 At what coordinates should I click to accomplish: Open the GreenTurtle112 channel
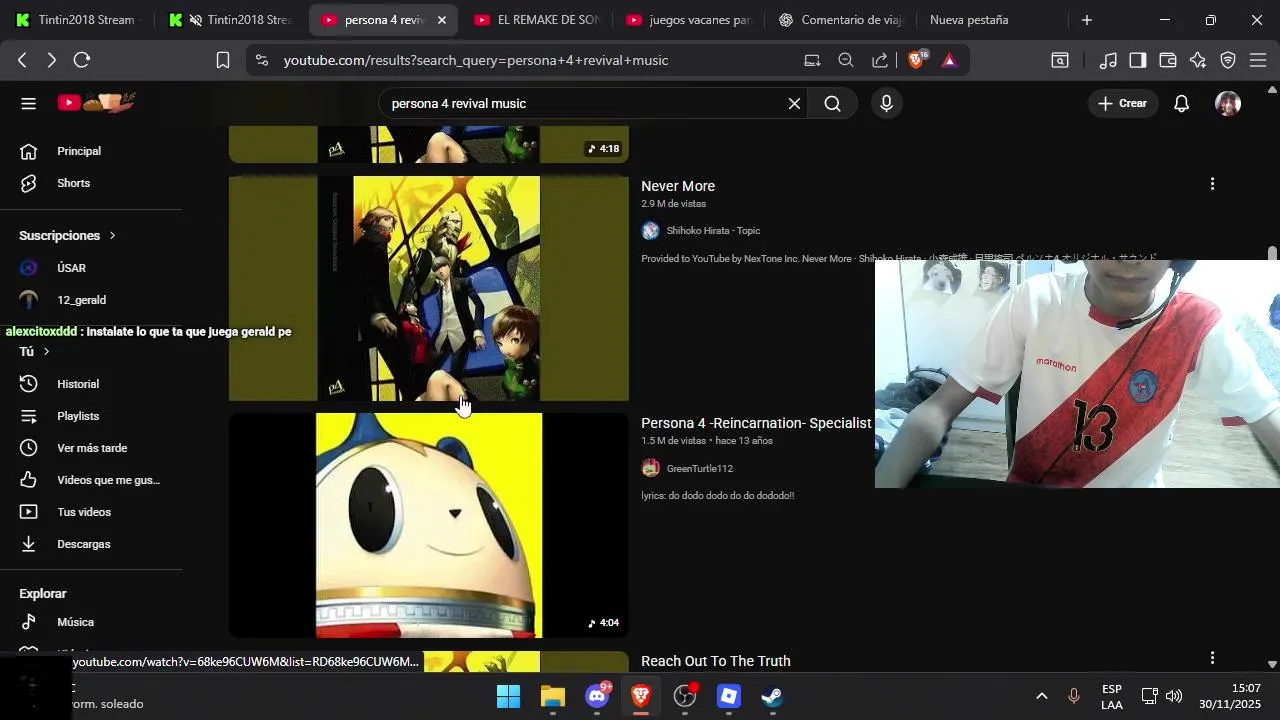tap(700, 468)
